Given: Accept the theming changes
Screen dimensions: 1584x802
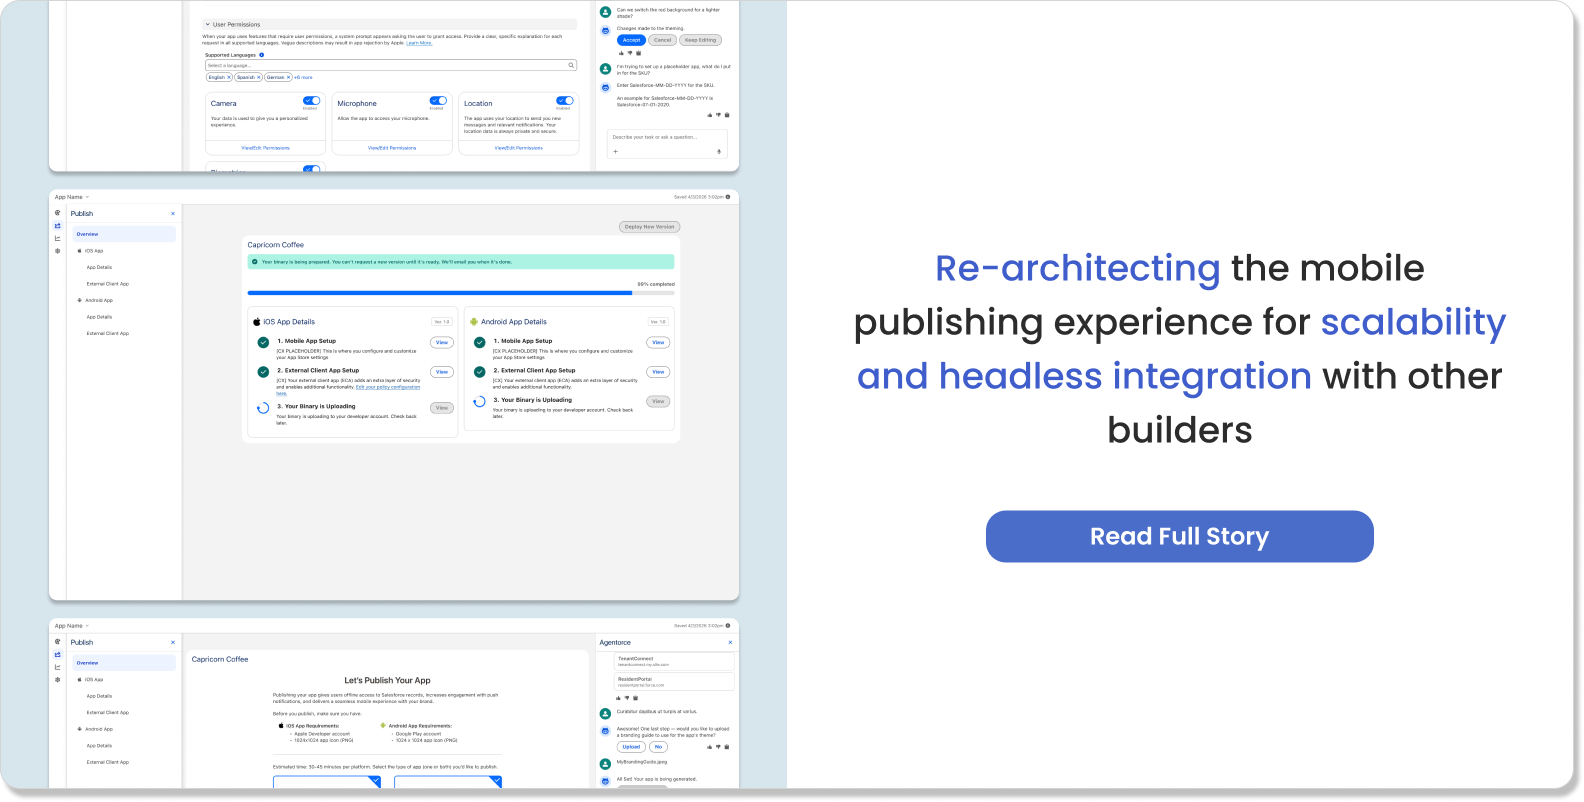Looking at the screenshot, I should point(631,40).
